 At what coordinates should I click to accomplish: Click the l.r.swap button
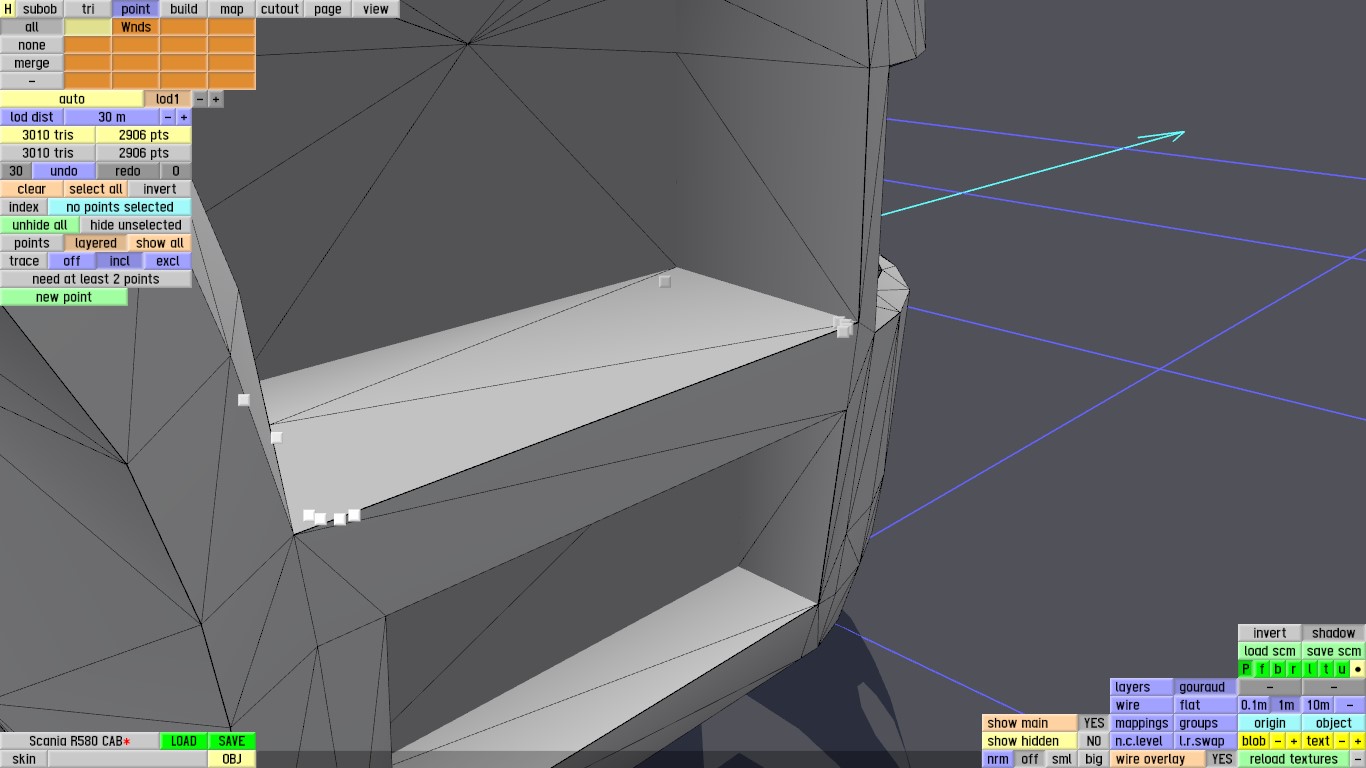pos(1206,741)
